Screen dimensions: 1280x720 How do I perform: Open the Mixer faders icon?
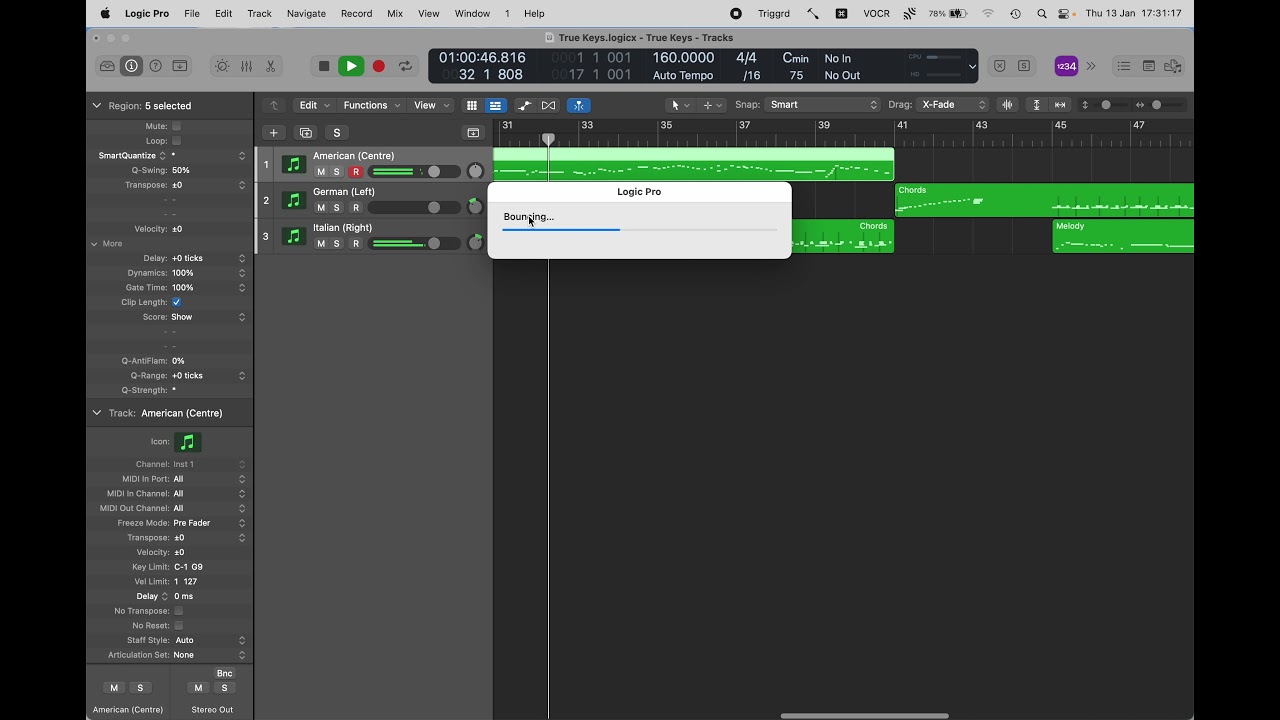click(x=246, y=66)
